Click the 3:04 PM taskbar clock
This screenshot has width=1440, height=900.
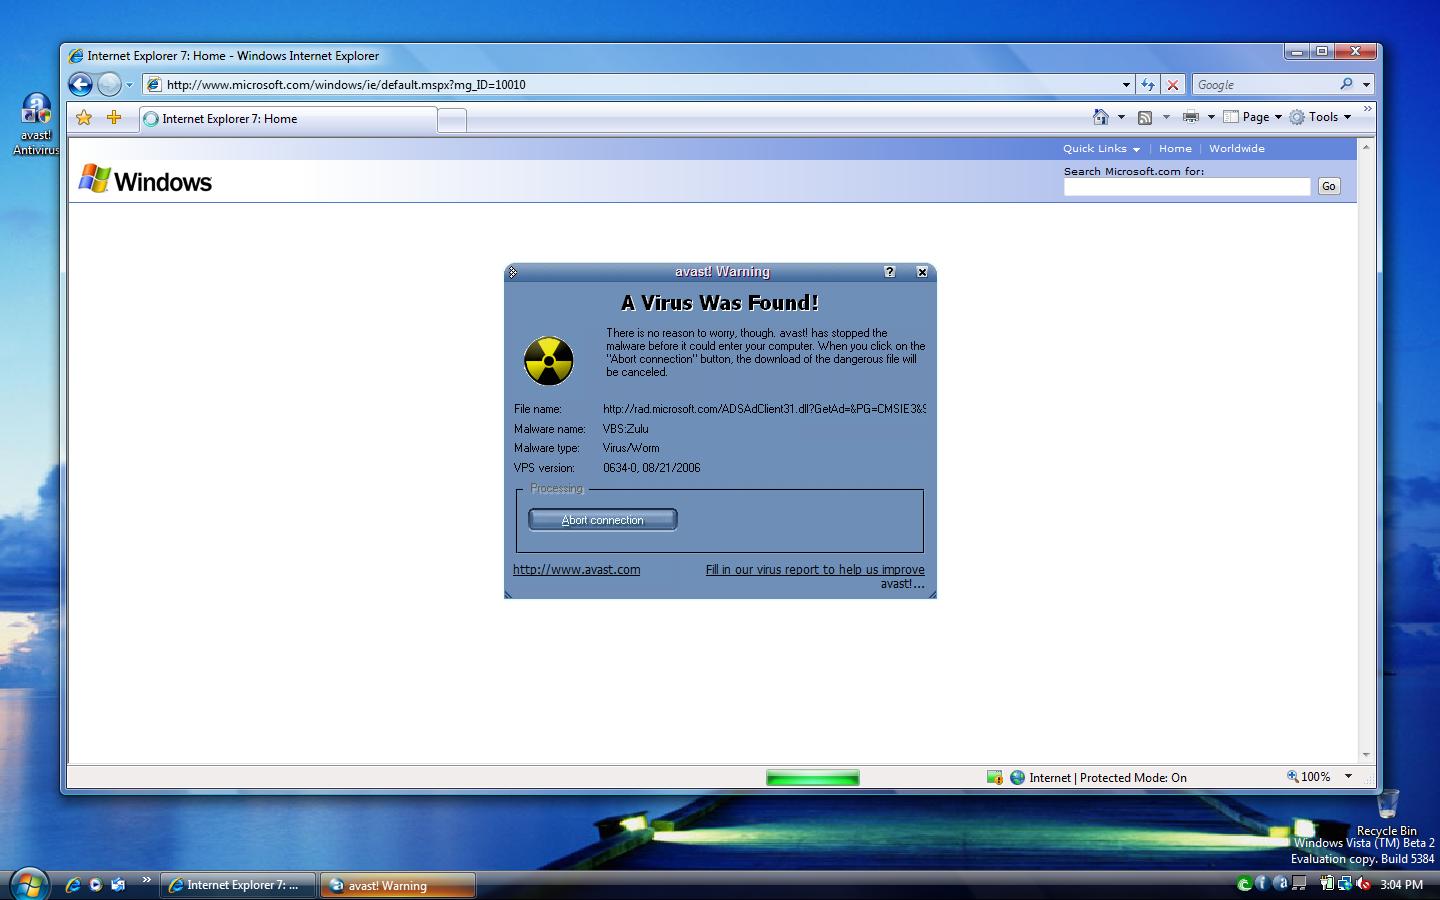click(x=1401, y=885)
